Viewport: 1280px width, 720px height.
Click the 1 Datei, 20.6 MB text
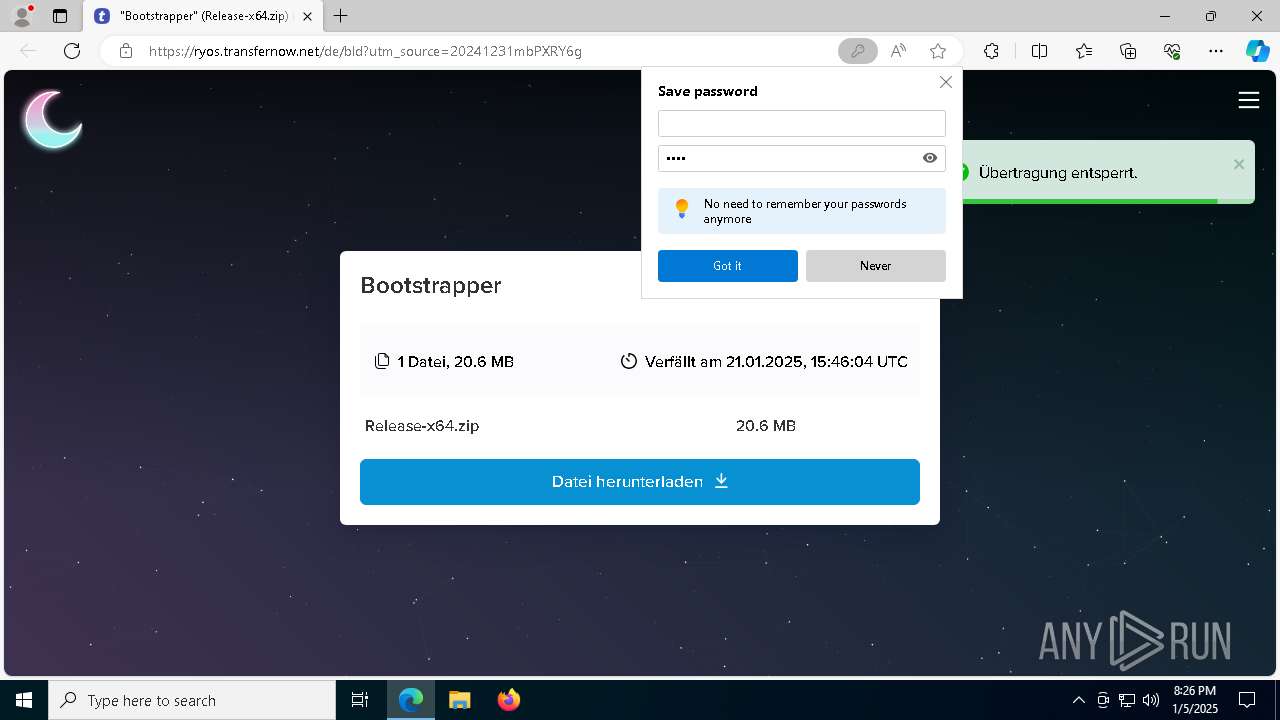(x=455, y=362)
